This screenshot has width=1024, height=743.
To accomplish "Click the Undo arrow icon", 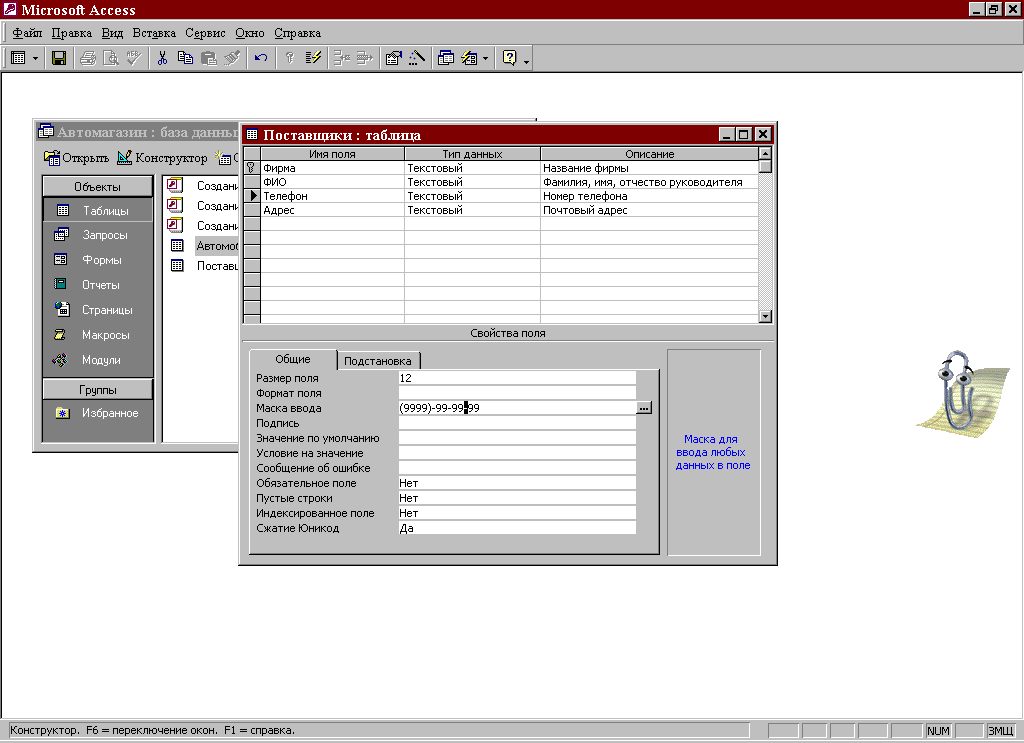I will point(261,58).
